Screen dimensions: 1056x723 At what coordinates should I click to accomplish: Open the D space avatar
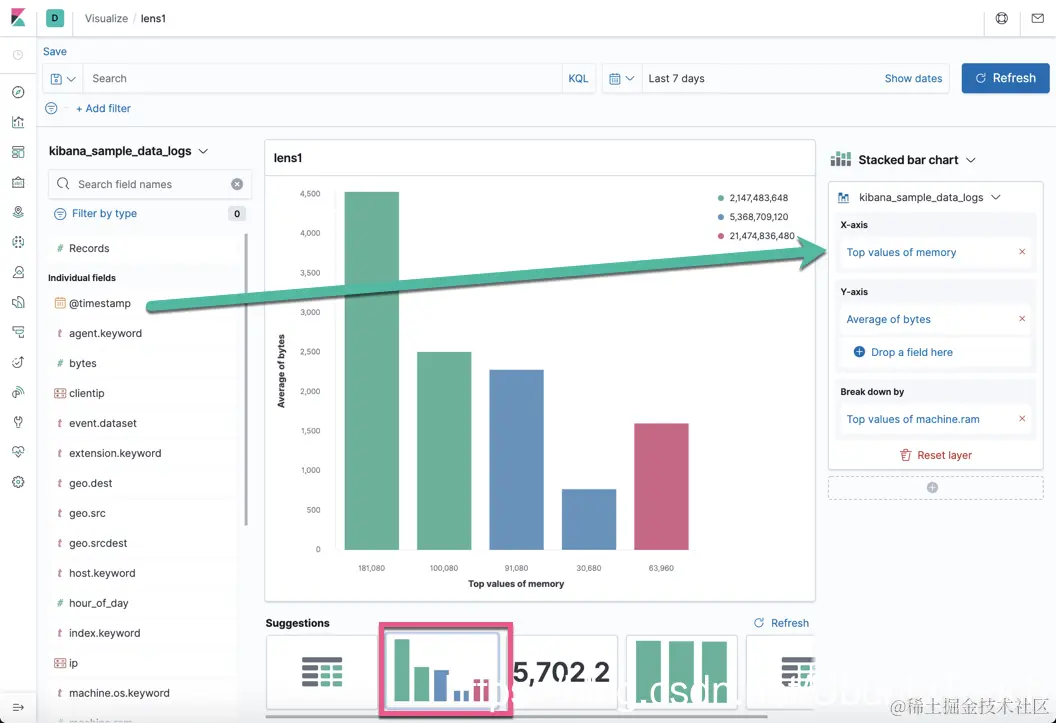[x=55, y=18]
